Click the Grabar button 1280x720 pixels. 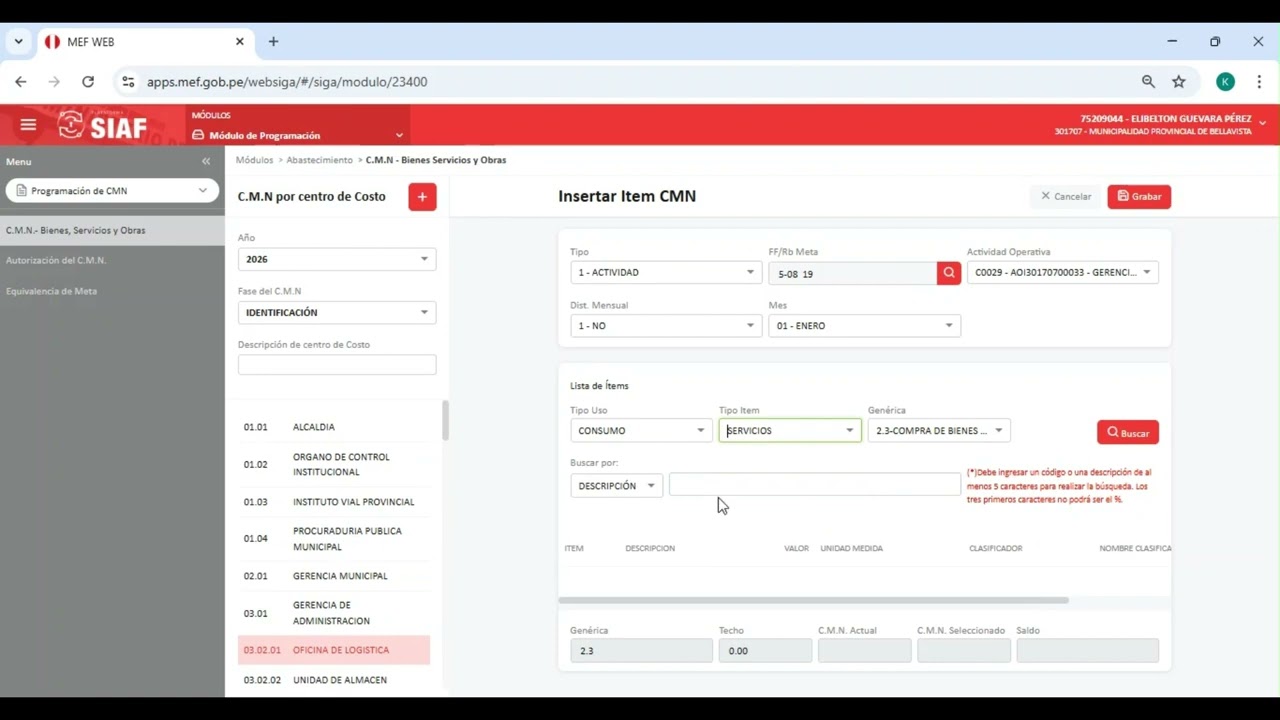[x=1139, y=197]
